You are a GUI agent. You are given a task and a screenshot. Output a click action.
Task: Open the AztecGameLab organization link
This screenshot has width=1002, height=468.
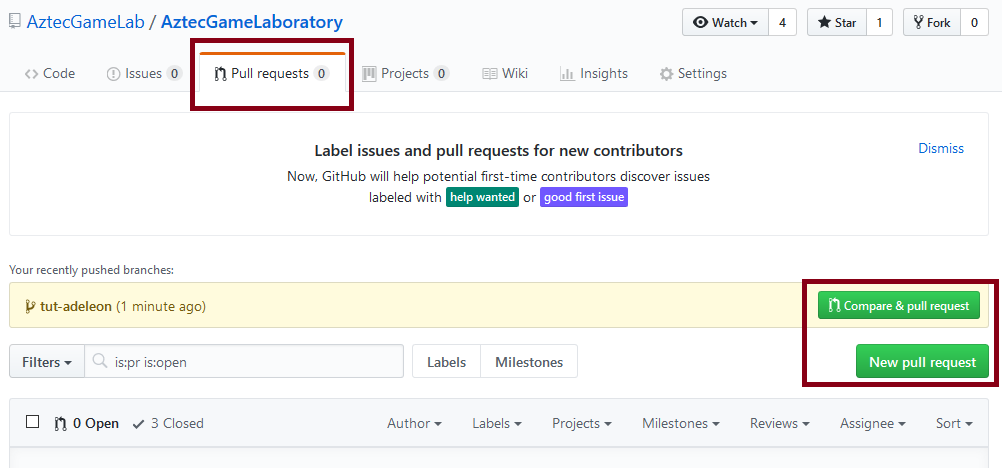coord(85,22)
